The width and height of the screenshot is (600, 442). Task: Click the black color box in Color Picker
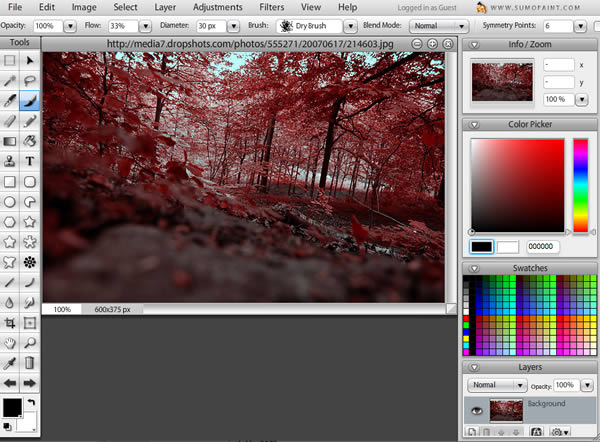[481, 246]
